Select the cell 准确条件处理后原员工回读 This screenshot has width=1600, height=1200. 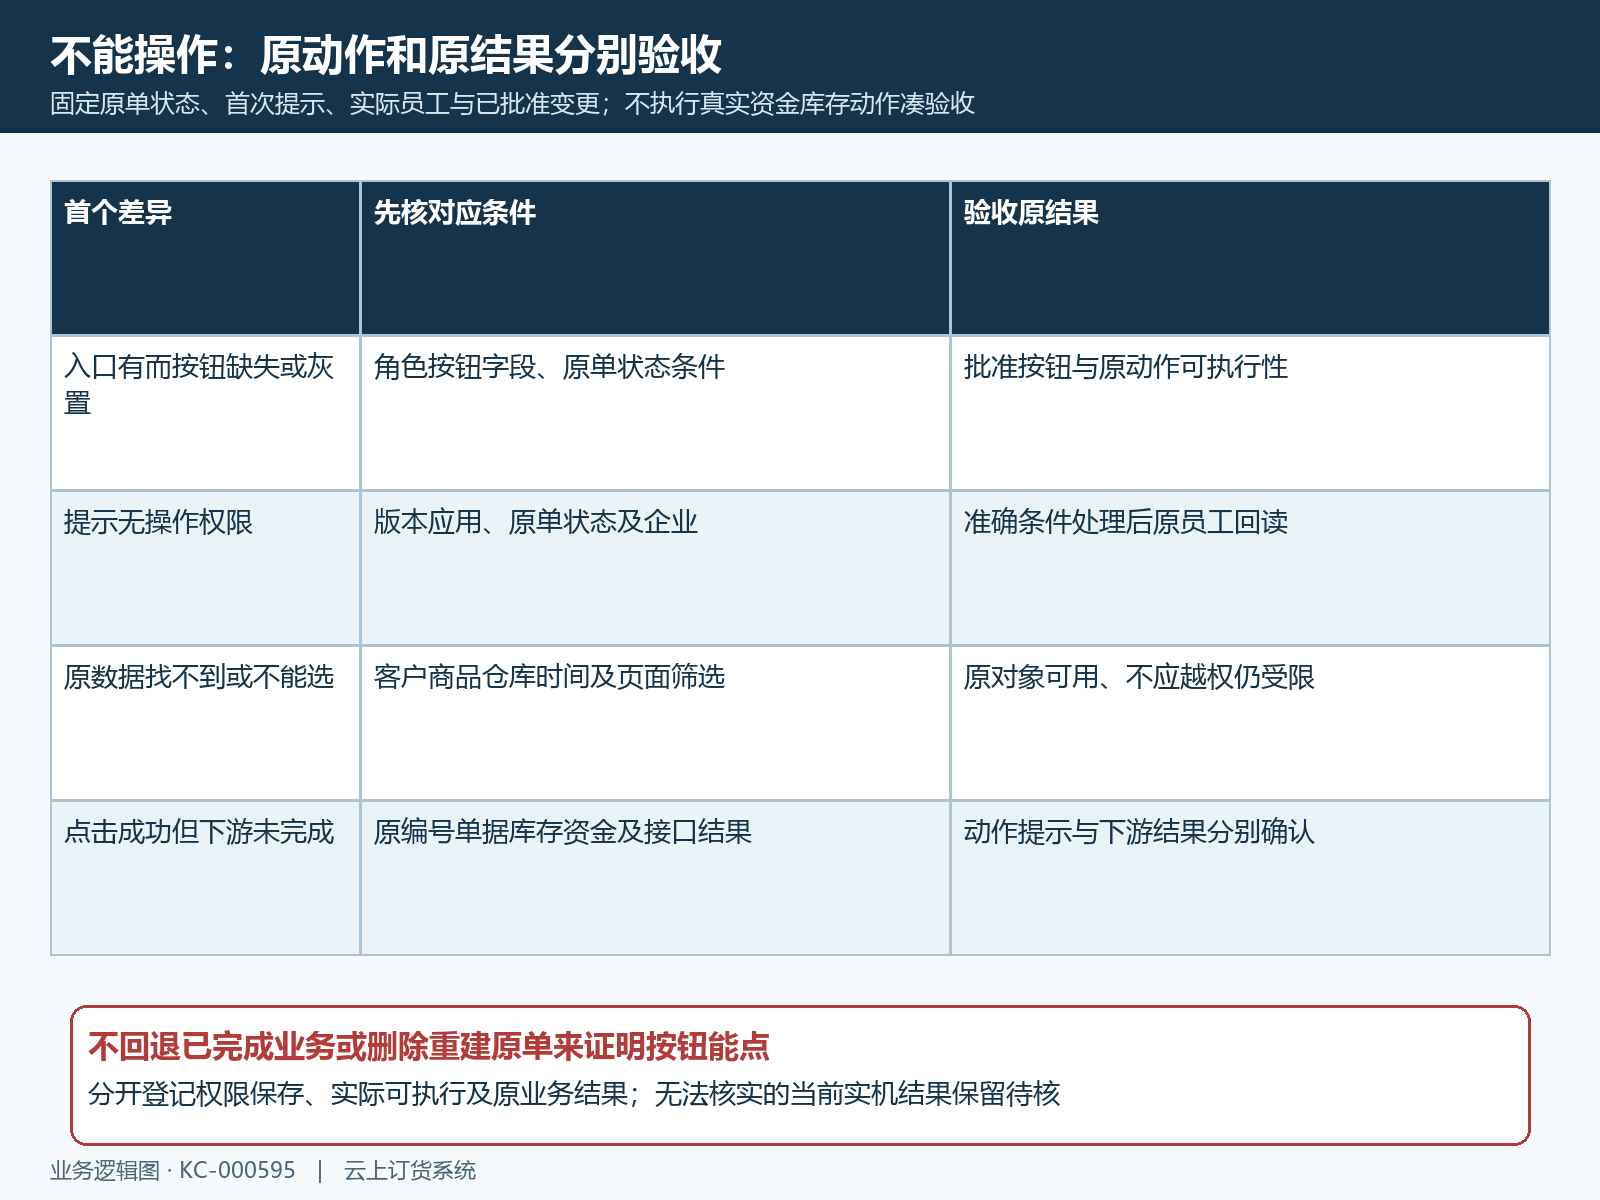pyautogui.click(x=1250, y=568)
